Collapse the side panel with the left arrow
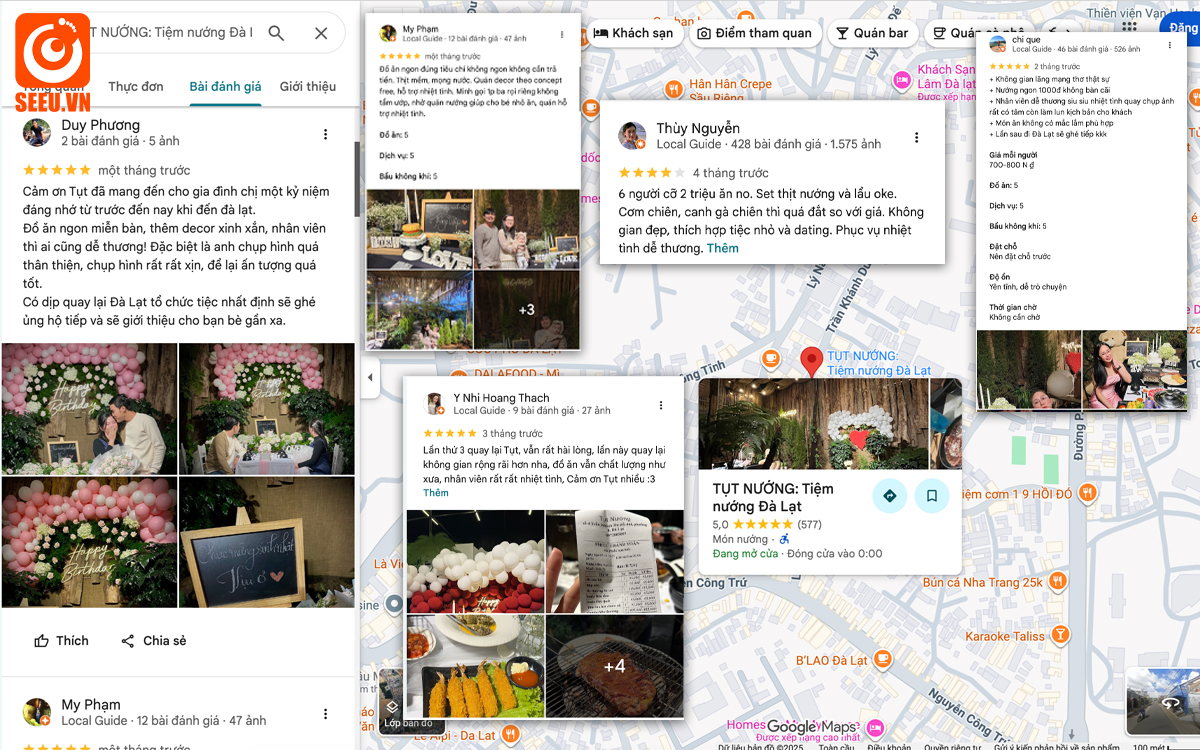Screen dimensions: 1200x750 tap(370, 377)
